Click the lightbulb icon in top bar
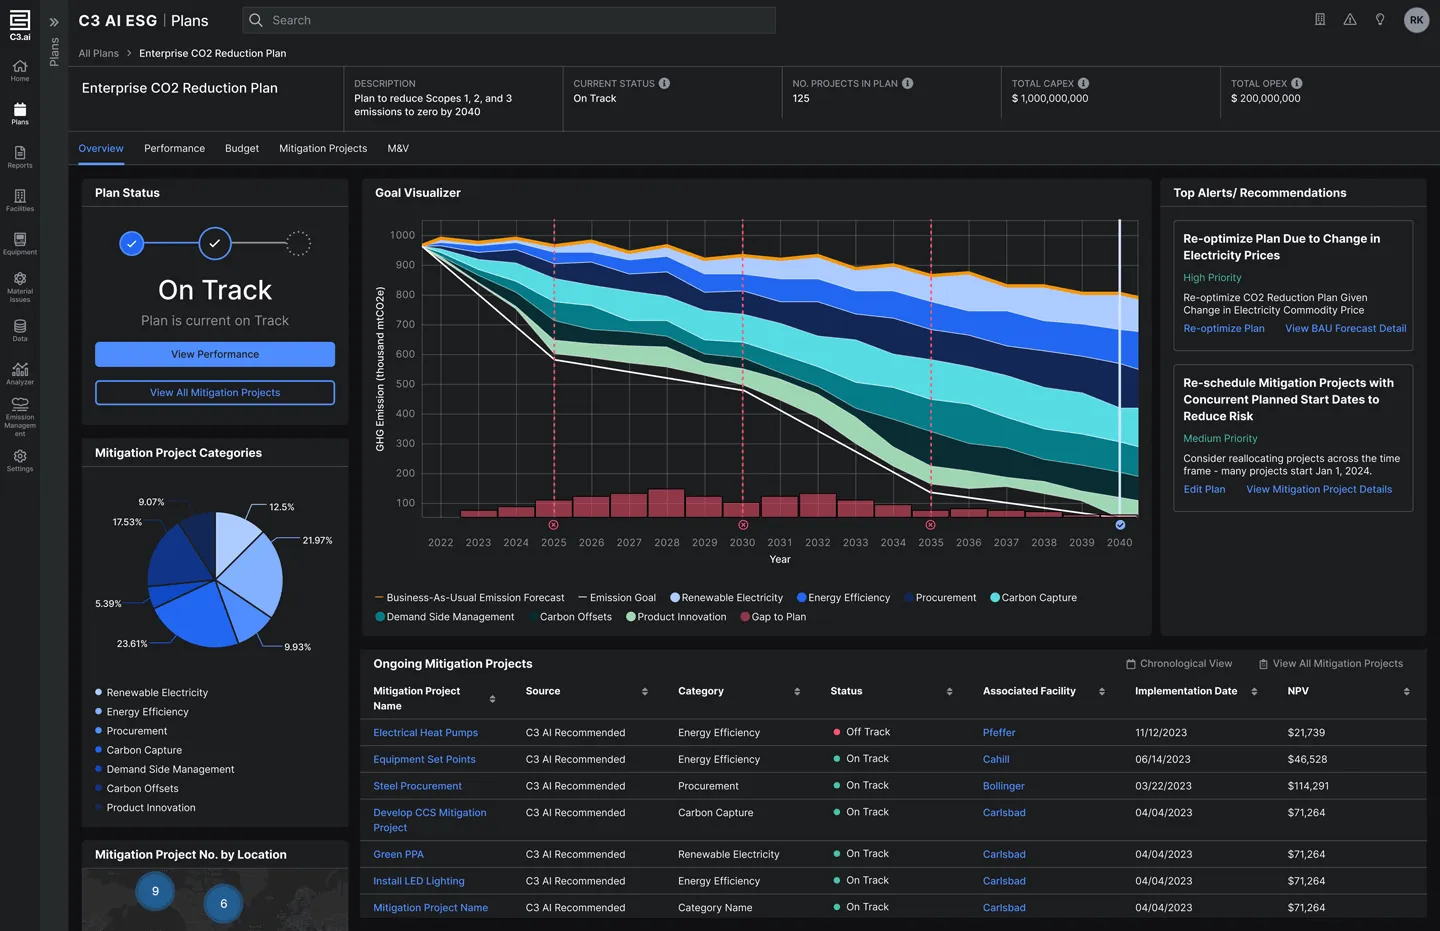 coord(1380,19)
